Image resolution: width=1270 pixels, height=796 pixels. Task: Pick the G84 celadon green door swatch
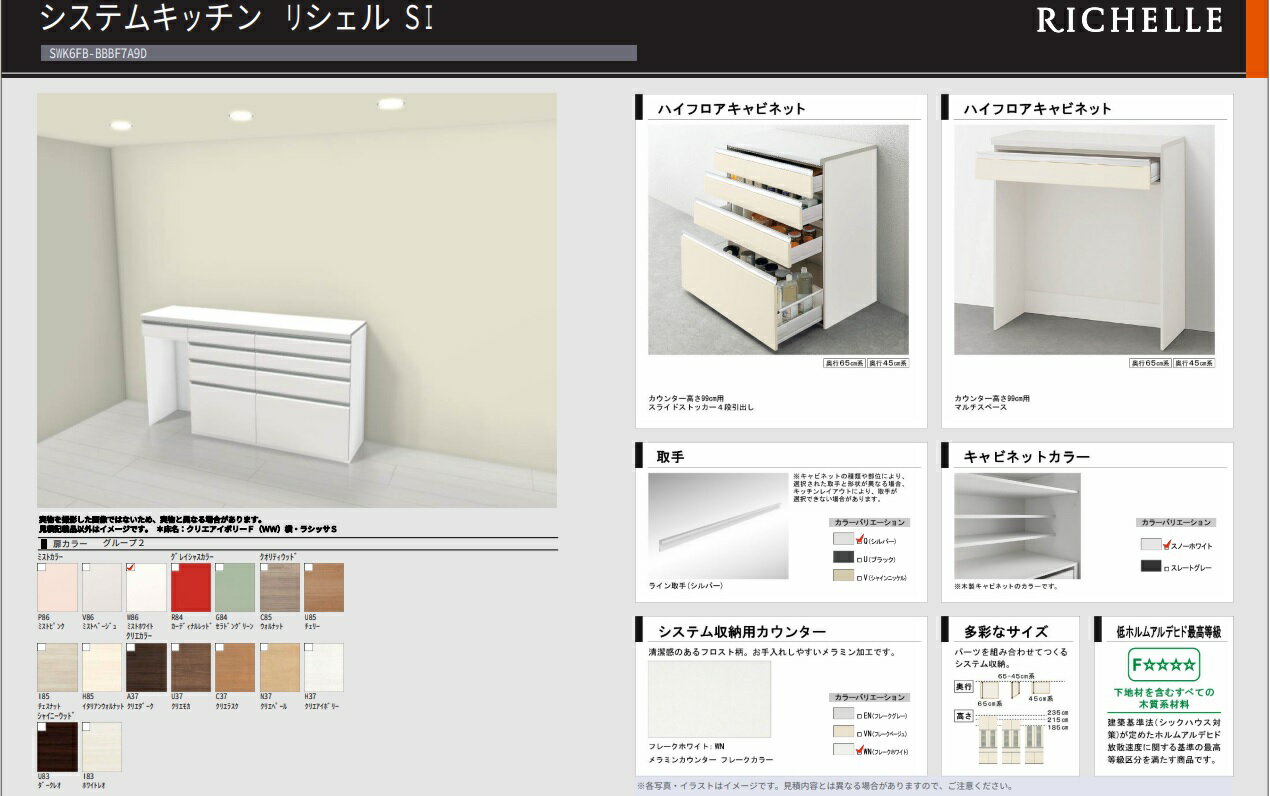click(235, 588)
